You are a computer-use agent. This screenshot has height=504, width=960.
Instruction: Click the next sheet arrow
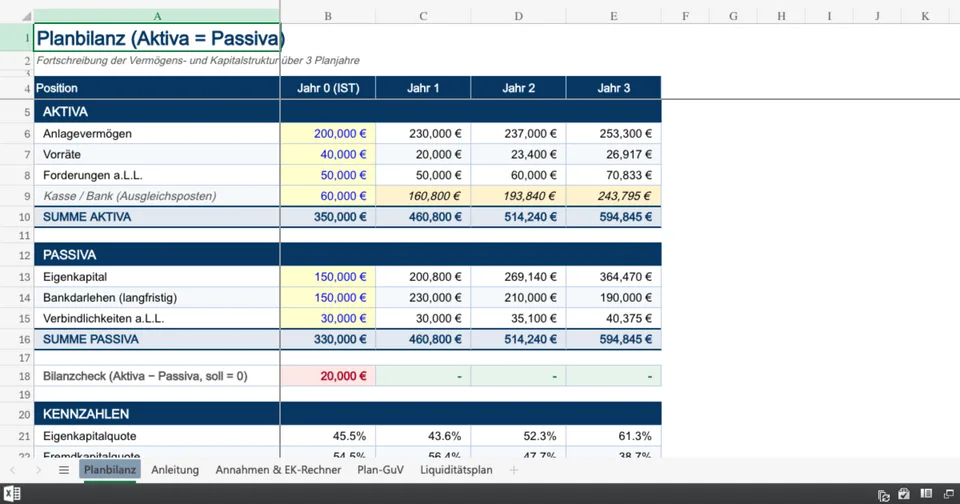pyautogui.click(x=38, y=470)
